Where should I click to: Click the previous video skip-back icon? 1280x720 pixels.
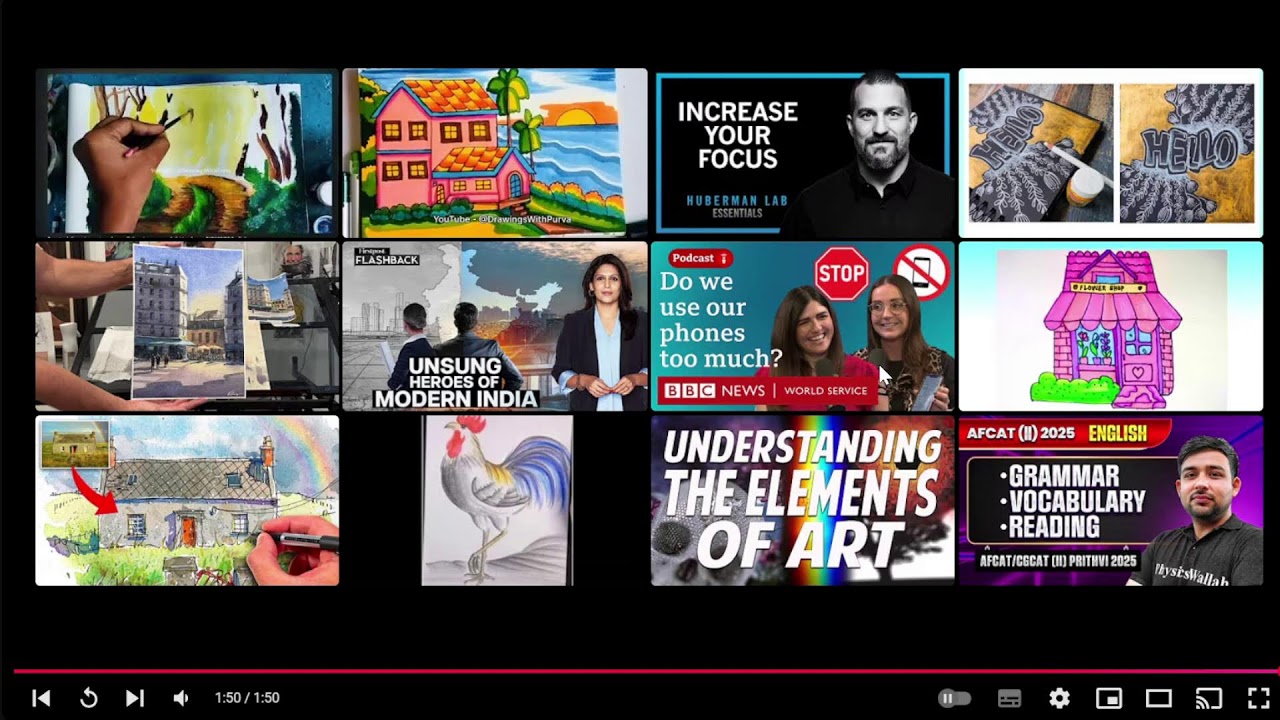click(x=41, y=698)
